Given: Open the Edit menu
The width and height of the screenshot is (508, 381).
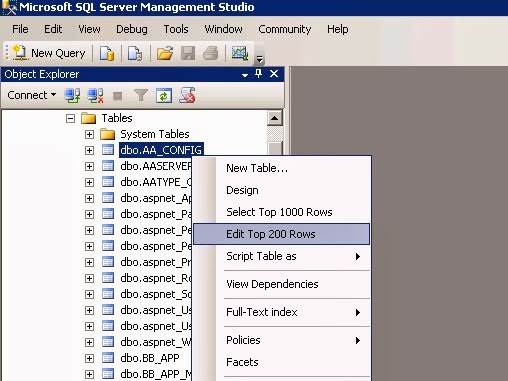Looking at the screenshot, I should click(53, 29).
